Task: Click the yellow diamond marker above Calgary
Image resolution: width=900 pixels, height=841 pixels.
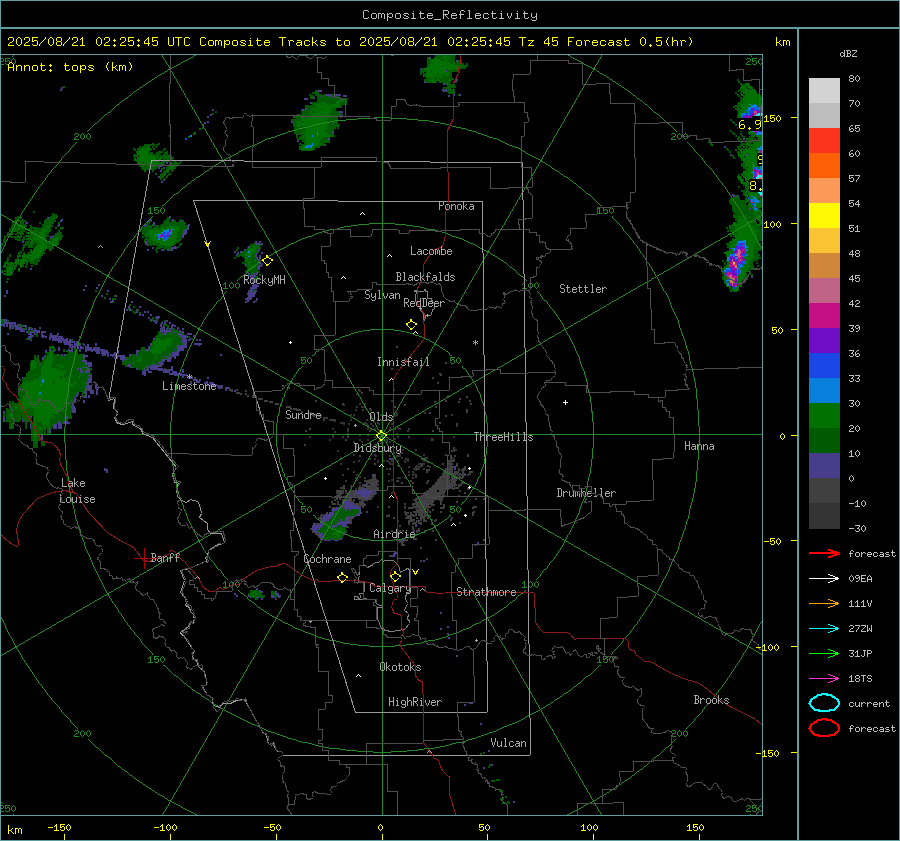Action: (395, 576)
